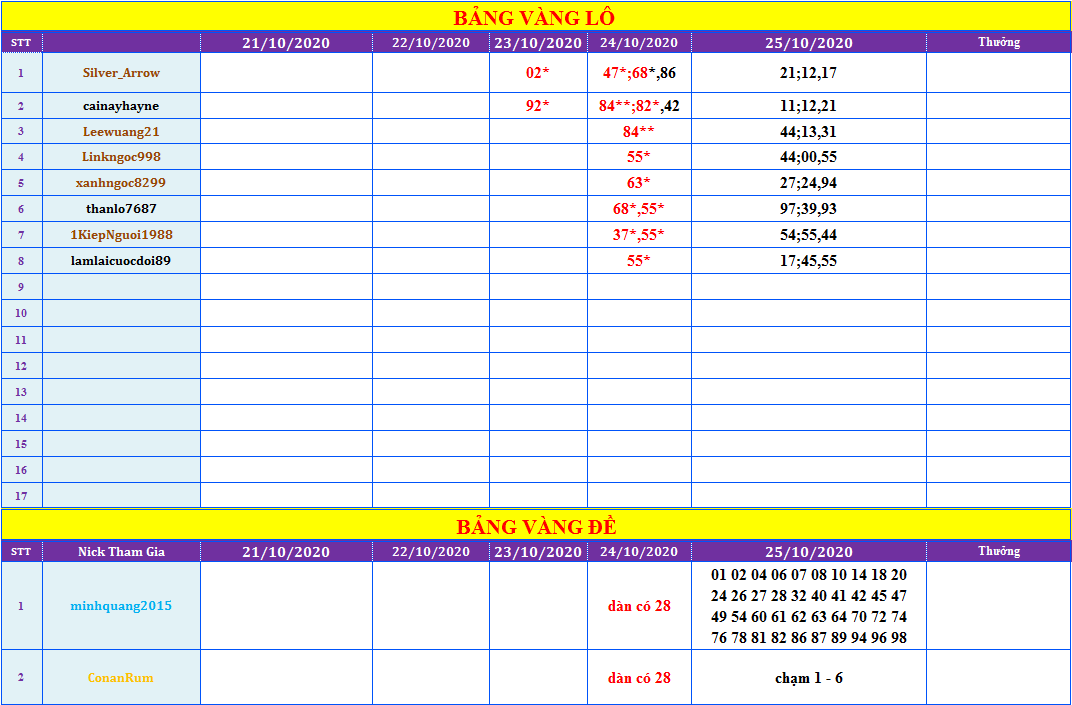Select the ConanRum username
Viewport: 1072px width, 705px height.
tap(121, 678)
